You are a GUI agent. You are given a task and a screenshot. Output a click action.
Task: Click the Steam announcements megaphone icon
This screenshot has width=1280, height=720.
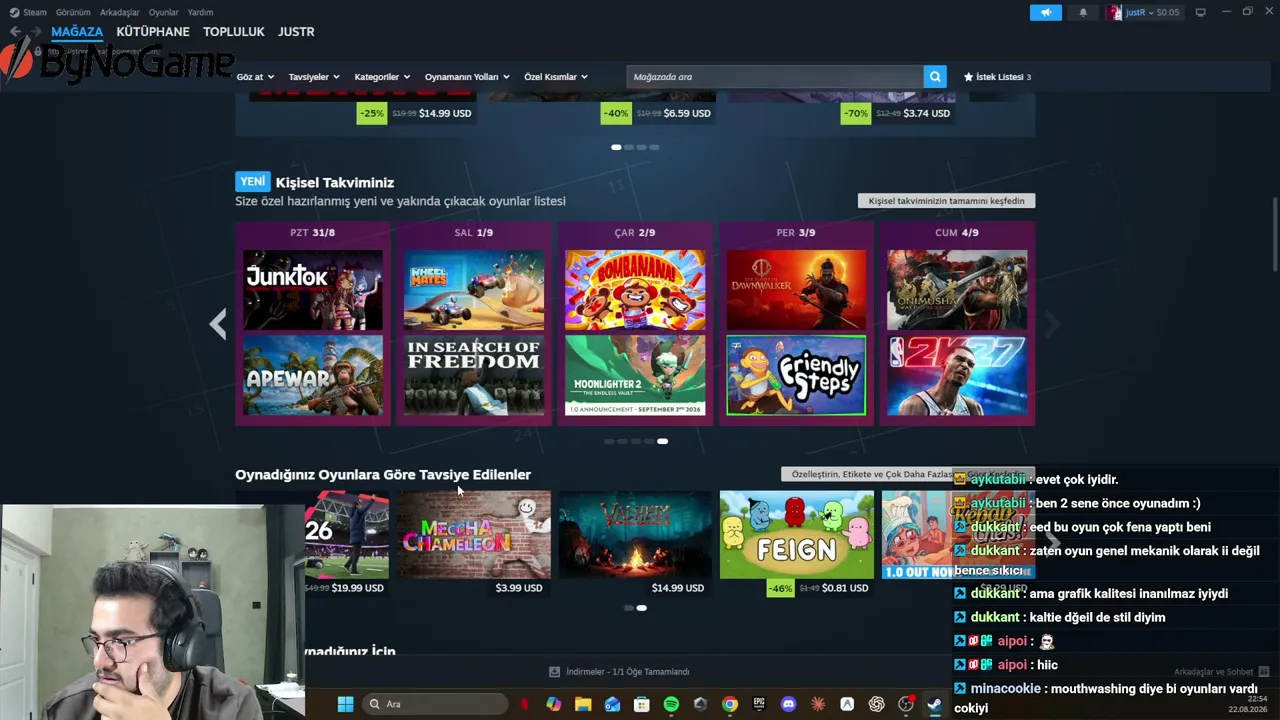click(1045, 12)
